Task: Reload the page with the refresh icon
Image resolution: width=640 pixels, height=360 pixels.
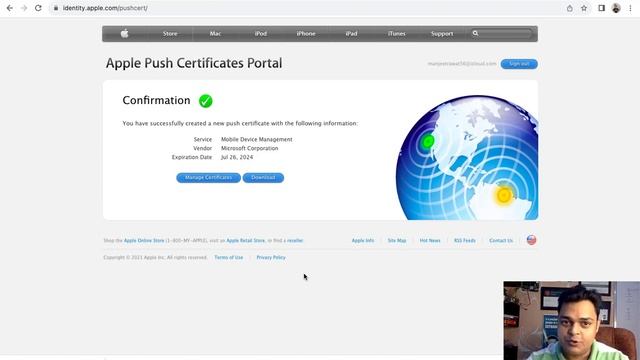Action: pyautogui.click(x=38, y=8)
